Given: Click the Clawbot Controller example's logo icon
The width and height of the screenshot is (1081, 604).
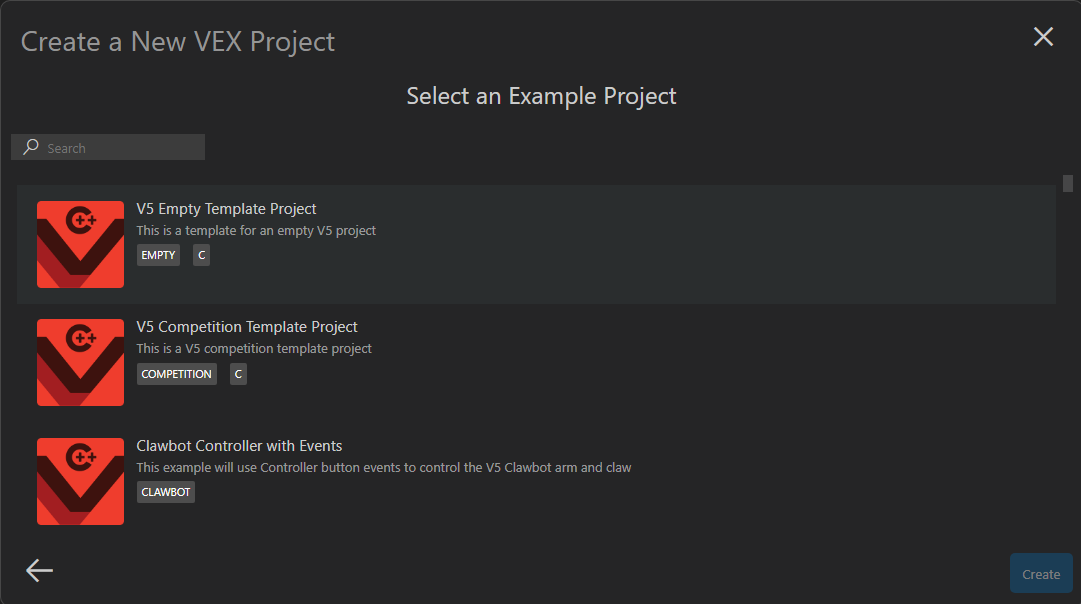Looking at the screenshot, I should (x=80, y=481).
